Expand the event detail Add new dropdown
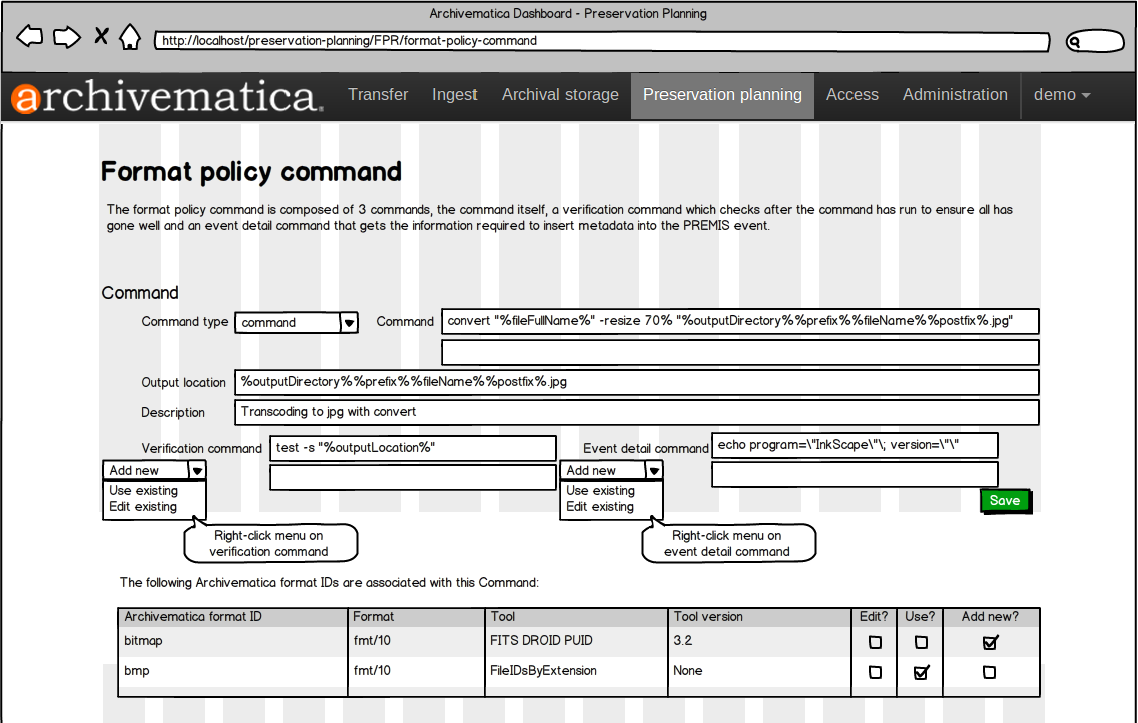1138x723 pixels. coord(654,470)
